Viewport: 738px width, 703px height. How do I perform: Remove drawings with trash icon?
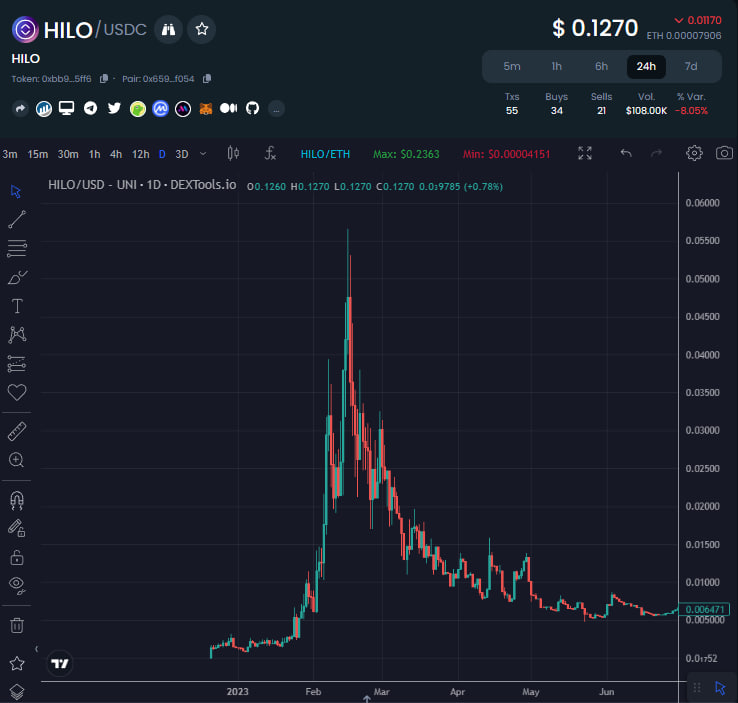(x=17, y=625)
